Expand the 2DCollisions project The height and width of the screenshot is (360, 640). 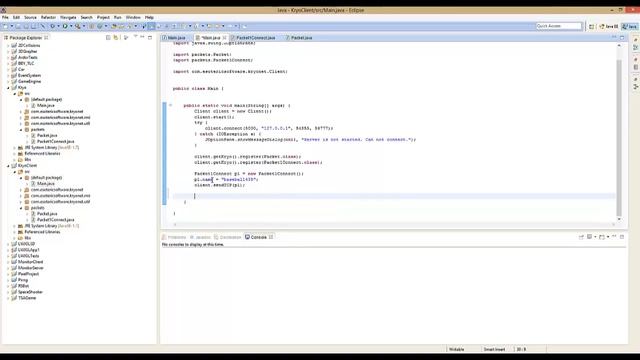pyautogui.click(x=8, y=46)
